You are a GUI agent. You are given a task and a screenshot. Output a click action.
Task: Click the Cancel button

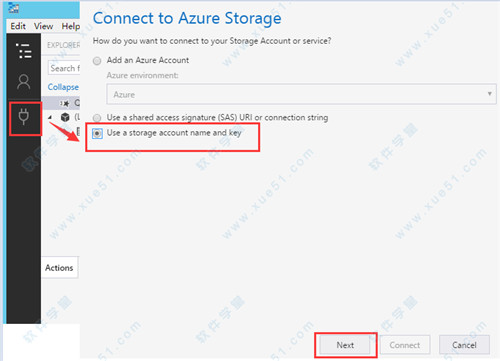(x=464, y=345)
